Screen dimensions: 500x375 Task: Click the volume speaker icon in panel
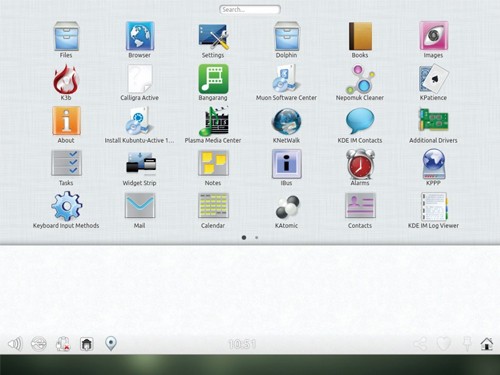pos(15,344)
